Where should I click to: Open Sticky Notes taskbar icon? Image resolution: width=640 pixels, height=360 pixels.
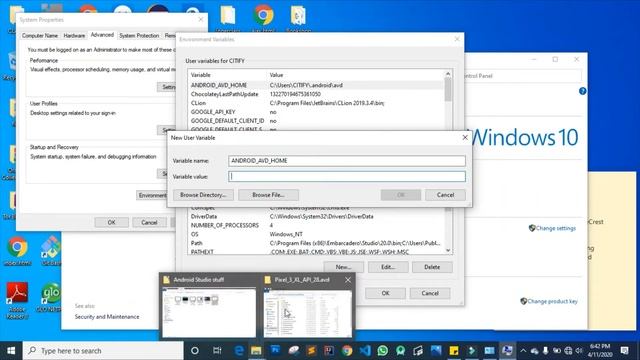[x=453, y=351]
